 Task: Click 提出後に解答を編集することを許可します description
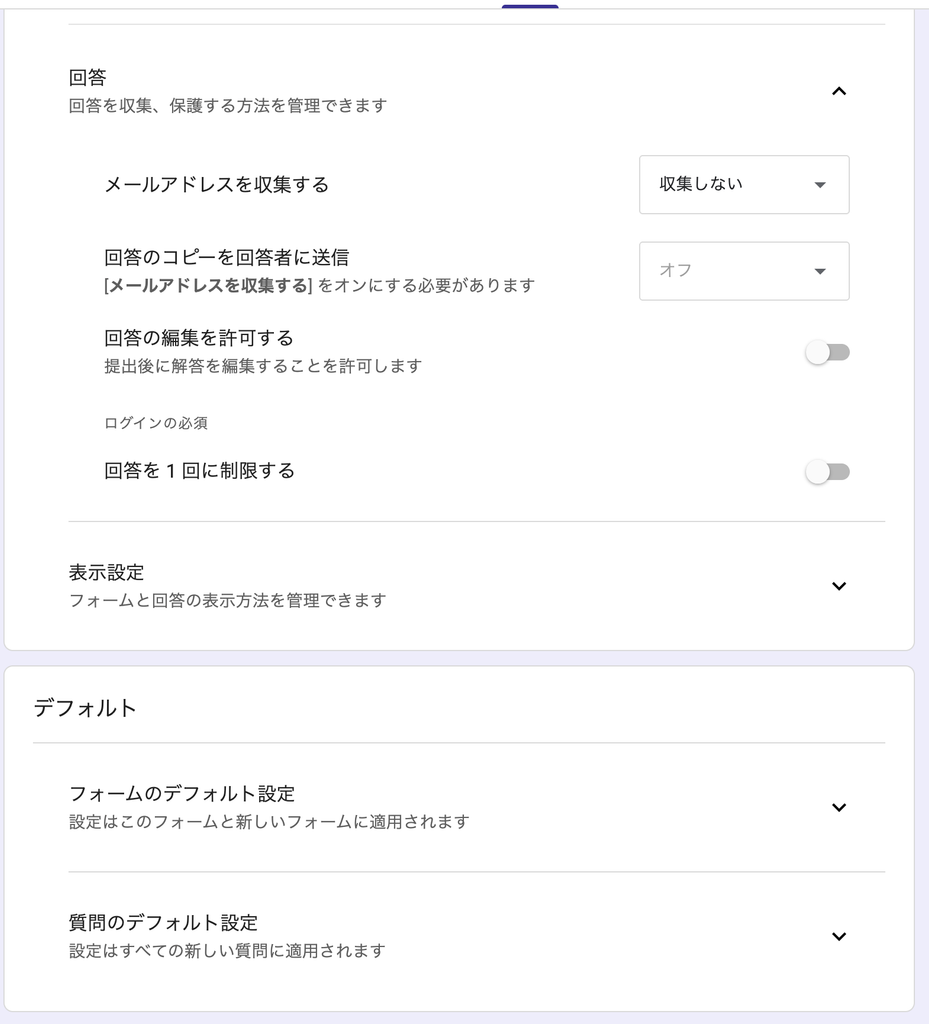263,366
